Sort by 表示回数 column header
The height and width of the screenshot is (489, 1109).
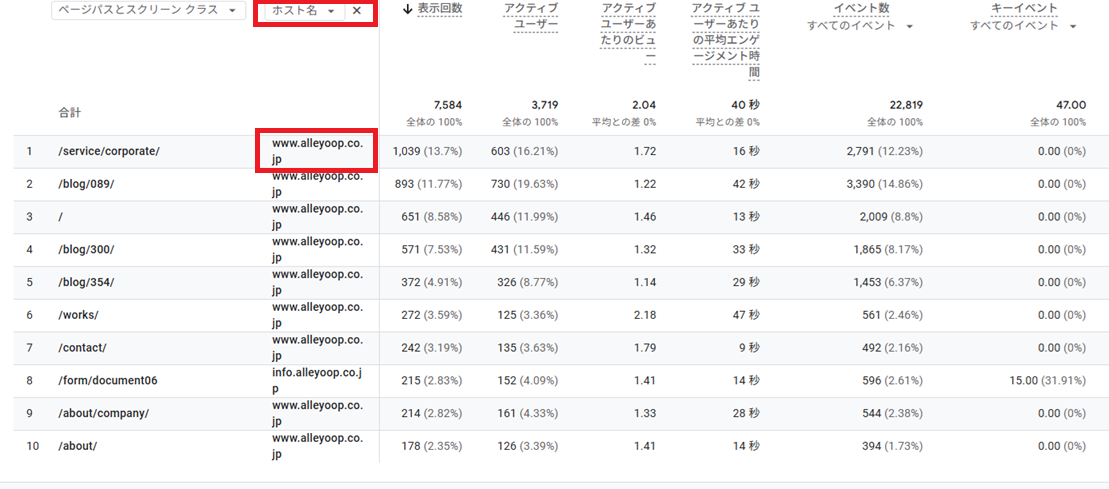tap(439, 9)
